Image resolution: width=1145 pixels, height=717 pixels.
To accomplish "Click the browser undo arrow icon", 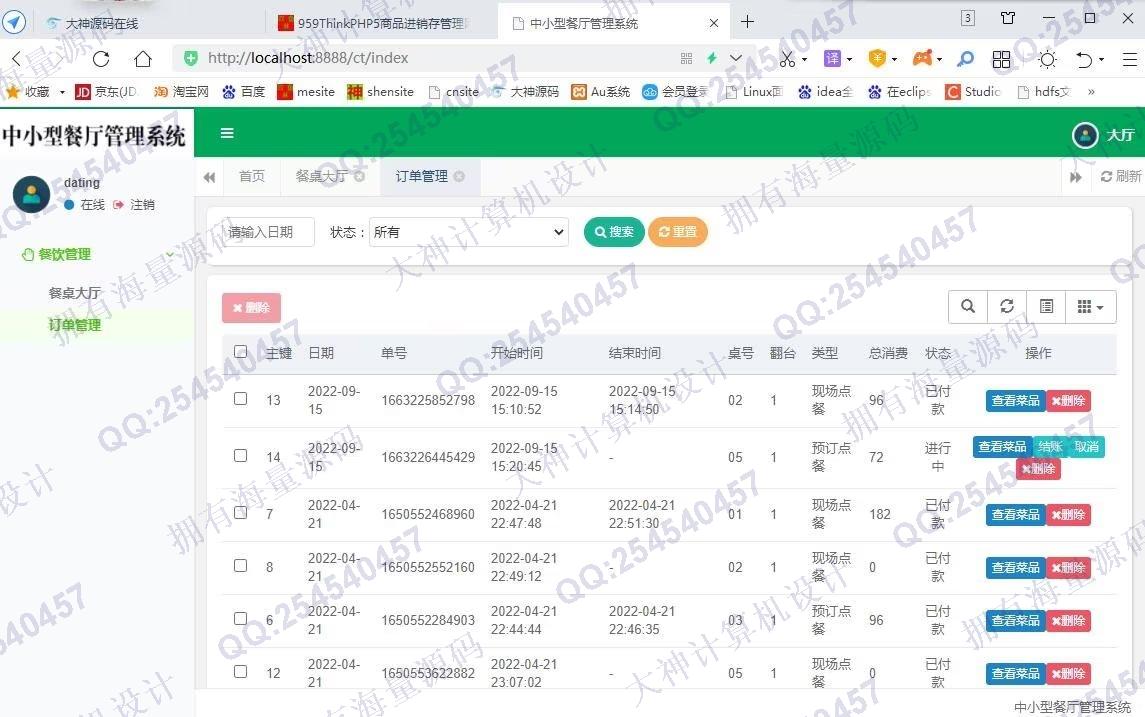I will pyautogui.click(x=1084, y=58).
